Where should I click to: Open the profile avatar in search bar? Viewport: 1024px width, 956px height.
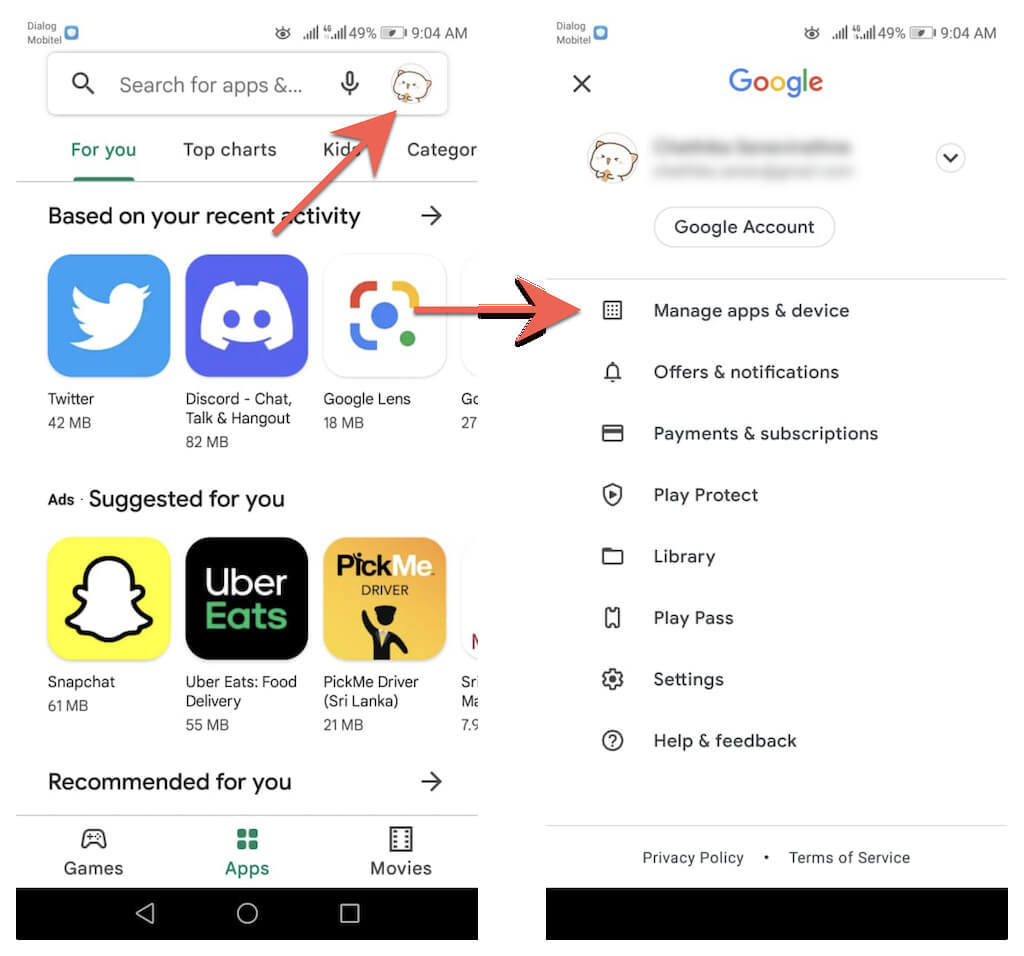click(411, 84)
